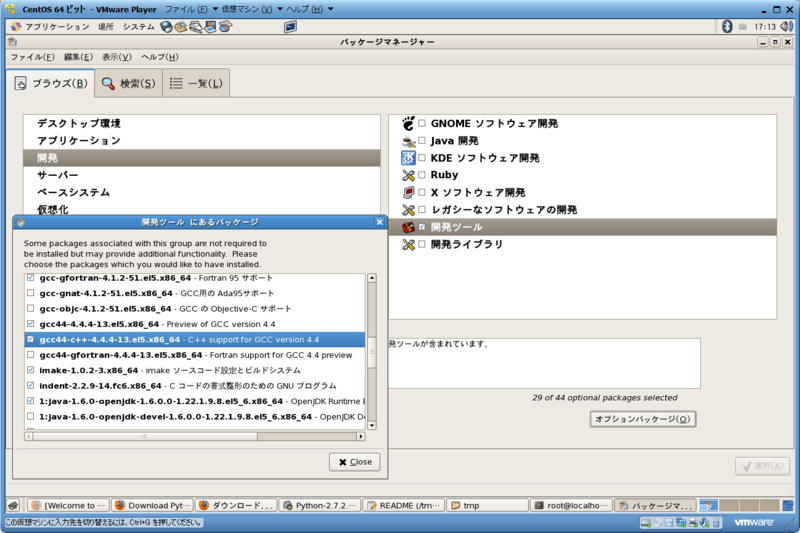This screenshot has width=800, height=533.
Task: Switch to the README taskbar window
Action: pyautogui.click(x=404, y=505)
